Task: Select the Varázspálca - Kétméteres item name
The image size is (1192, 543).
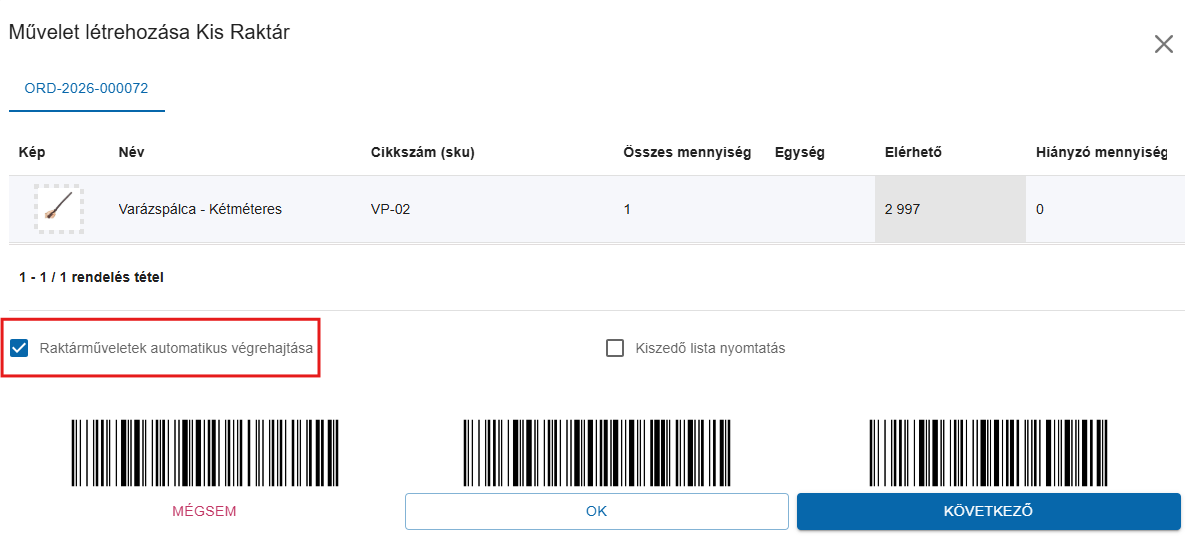Action: click(x=200, y=210)
